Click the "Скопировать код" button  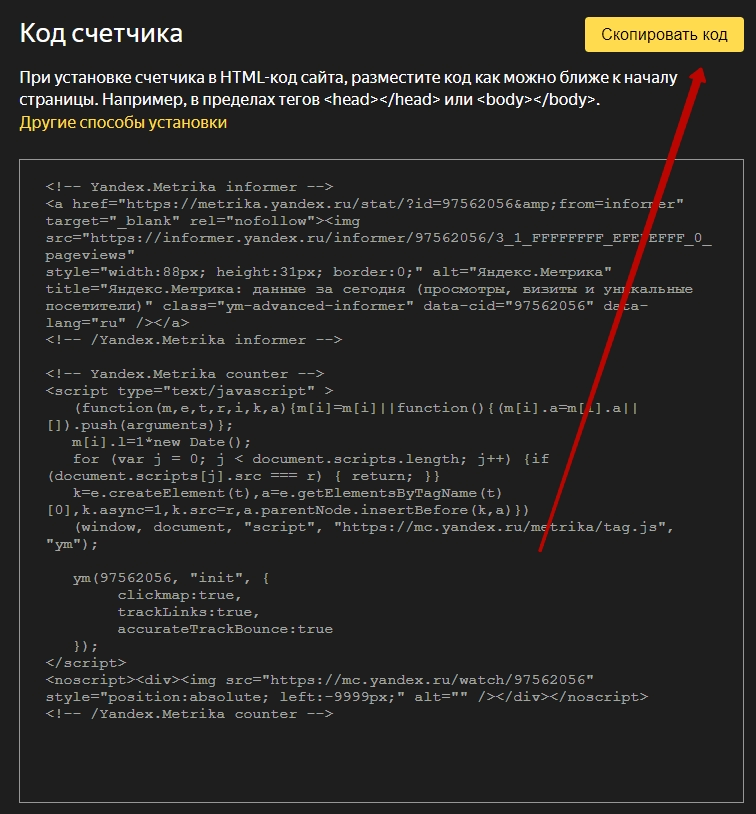664,35
